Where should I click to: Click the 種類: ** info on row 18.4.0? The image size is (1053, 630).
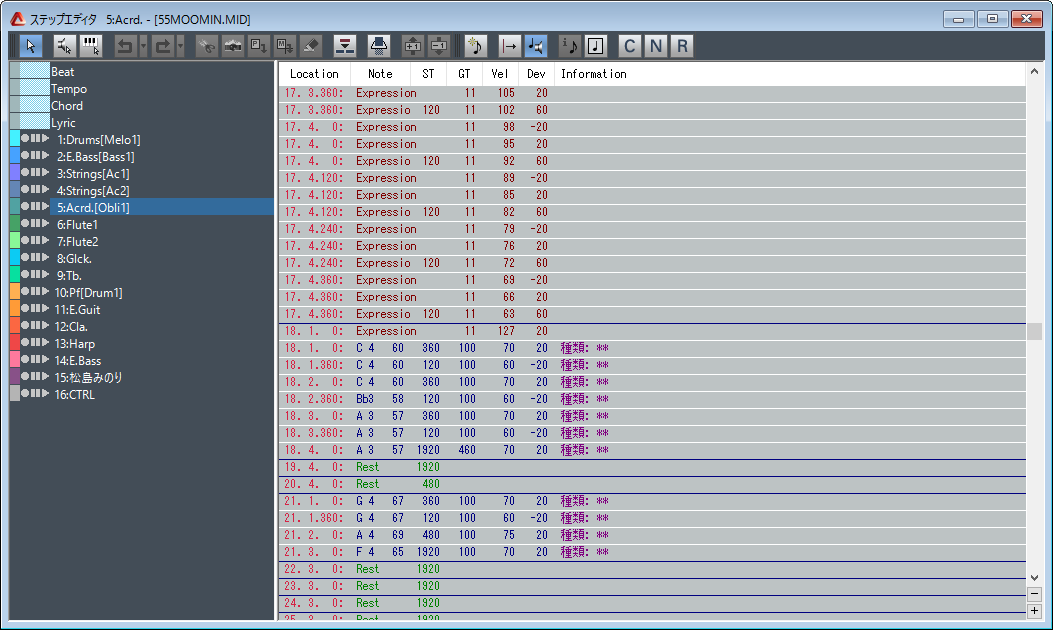click(x=584, y=450)
